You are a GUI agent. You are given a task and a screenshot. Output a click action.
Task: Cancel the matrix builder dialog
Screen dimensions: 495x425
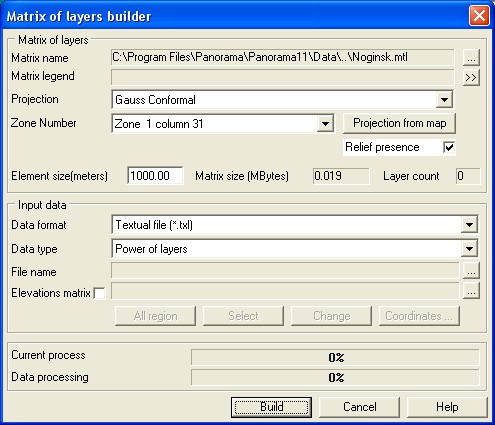coord(359,407)
